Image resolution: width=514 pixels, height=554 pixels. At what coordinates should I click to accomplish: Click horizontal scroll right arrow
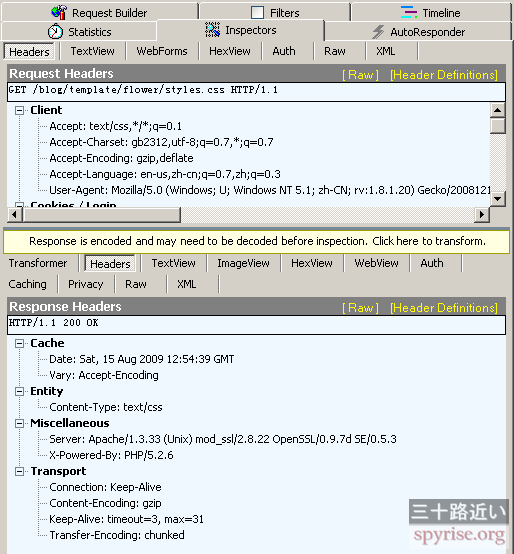[482, 214]
